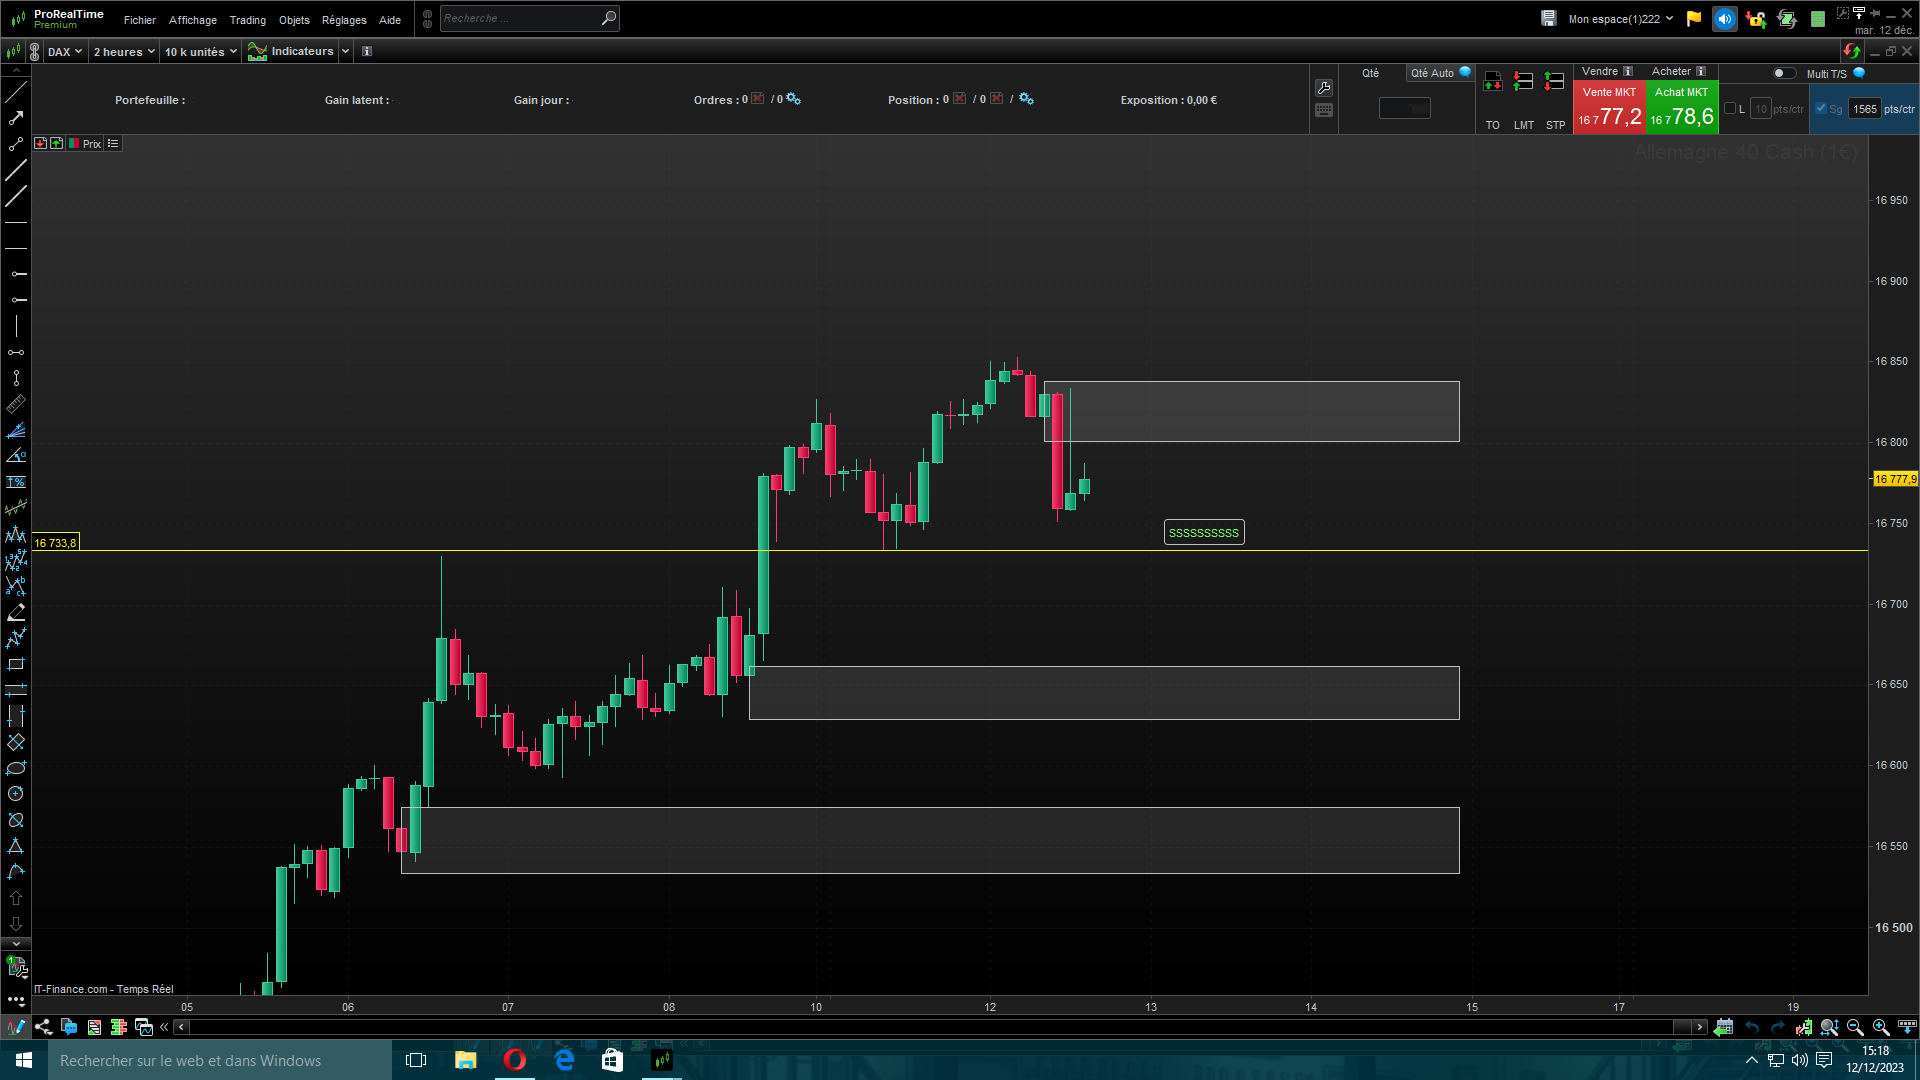Image resolution: width=1920 pixels, height=1080 pixels.
Task: Open the DAX instrument dropdown
Action: [65, 52]
